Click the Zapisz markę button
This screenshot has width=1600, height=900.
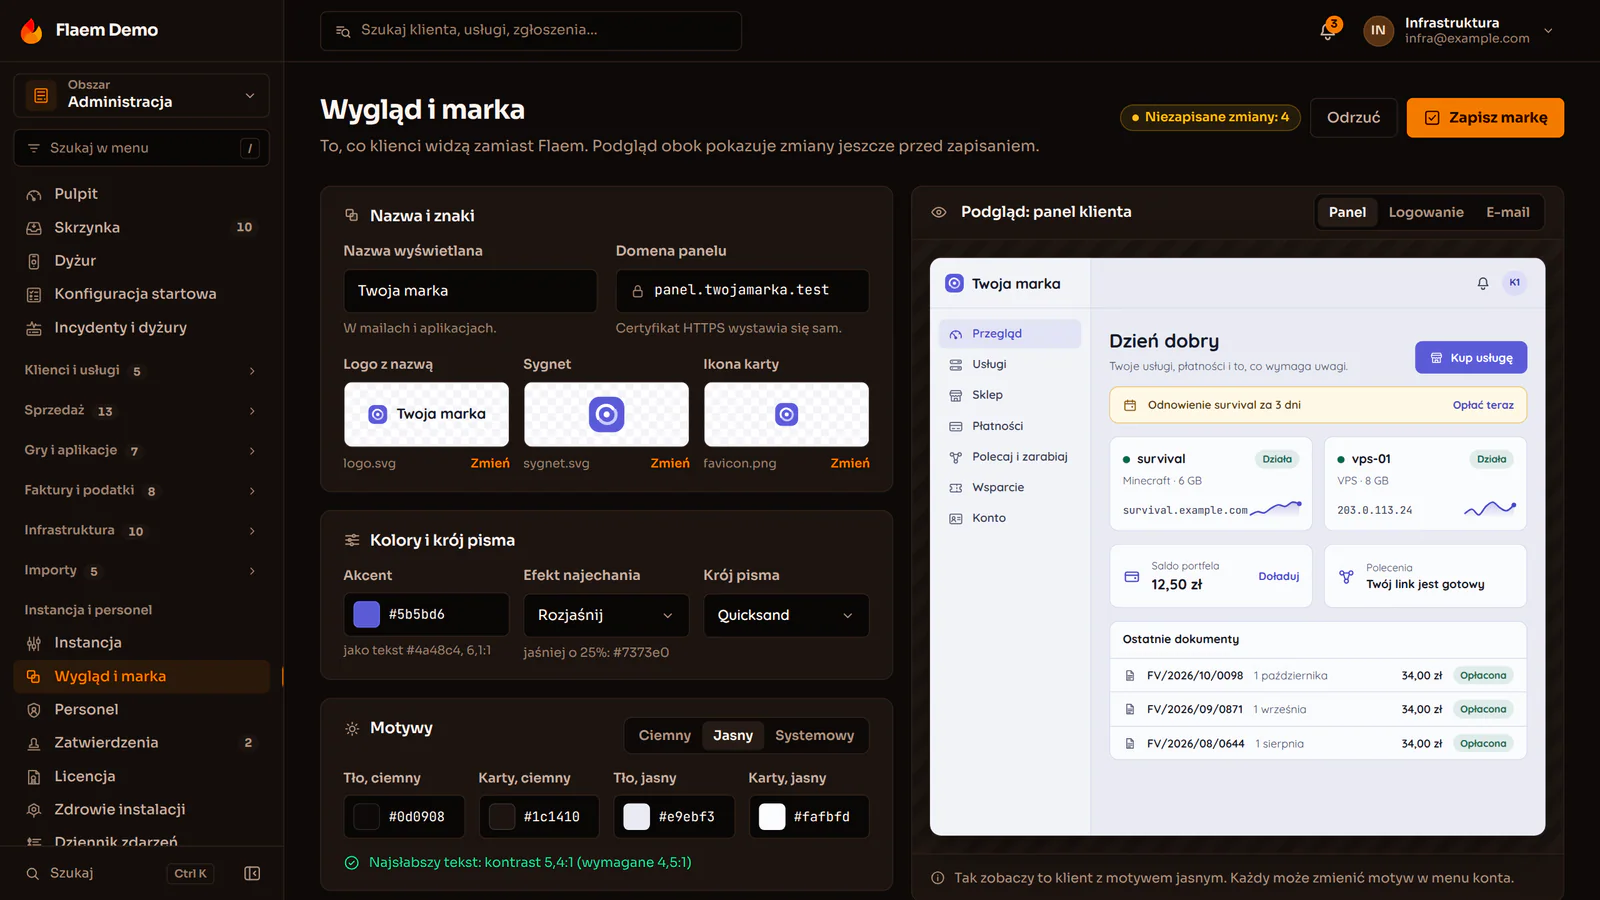[1485, 118]
